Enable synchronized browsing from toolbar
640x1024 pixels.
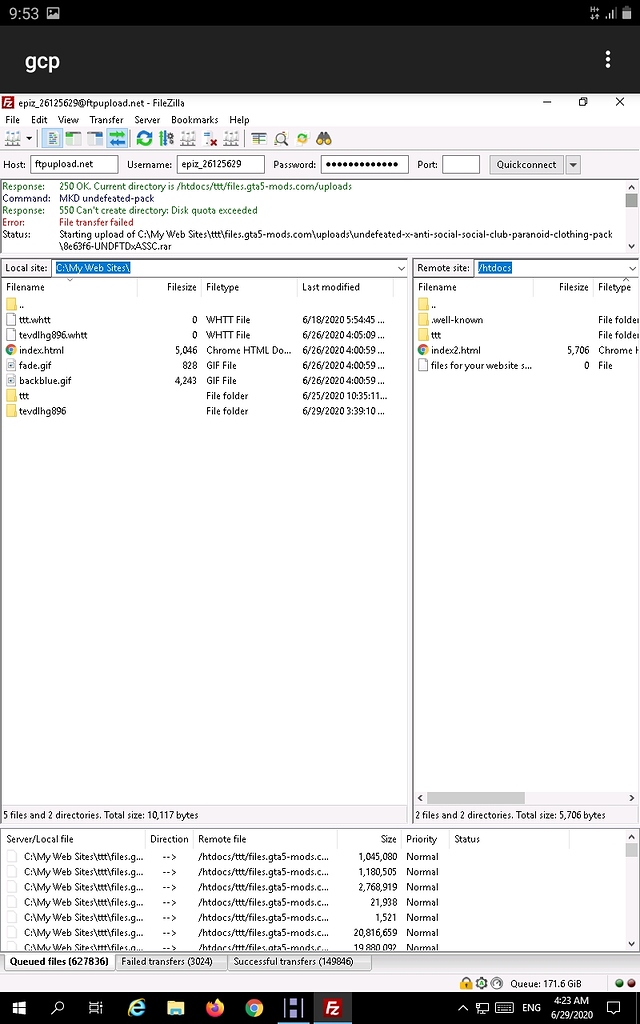[302, 139]
